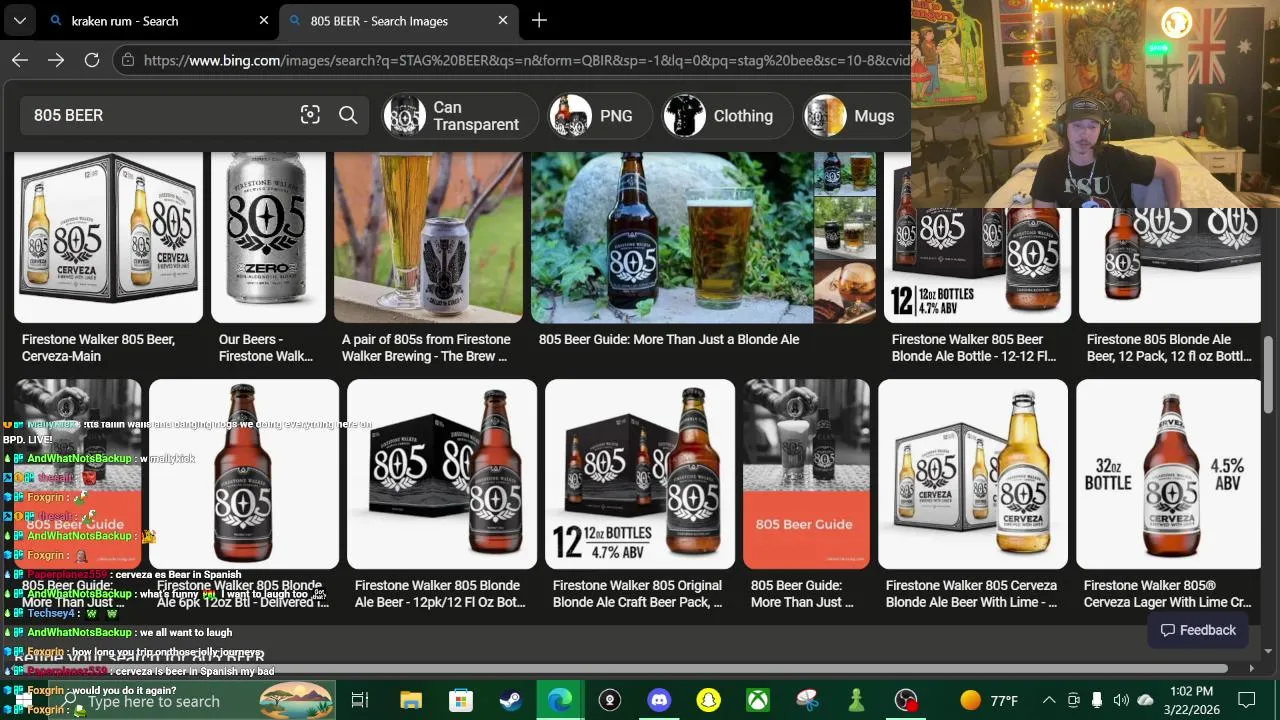Filter by Mugs chip
1280x720 pixels.
[857, 116]
